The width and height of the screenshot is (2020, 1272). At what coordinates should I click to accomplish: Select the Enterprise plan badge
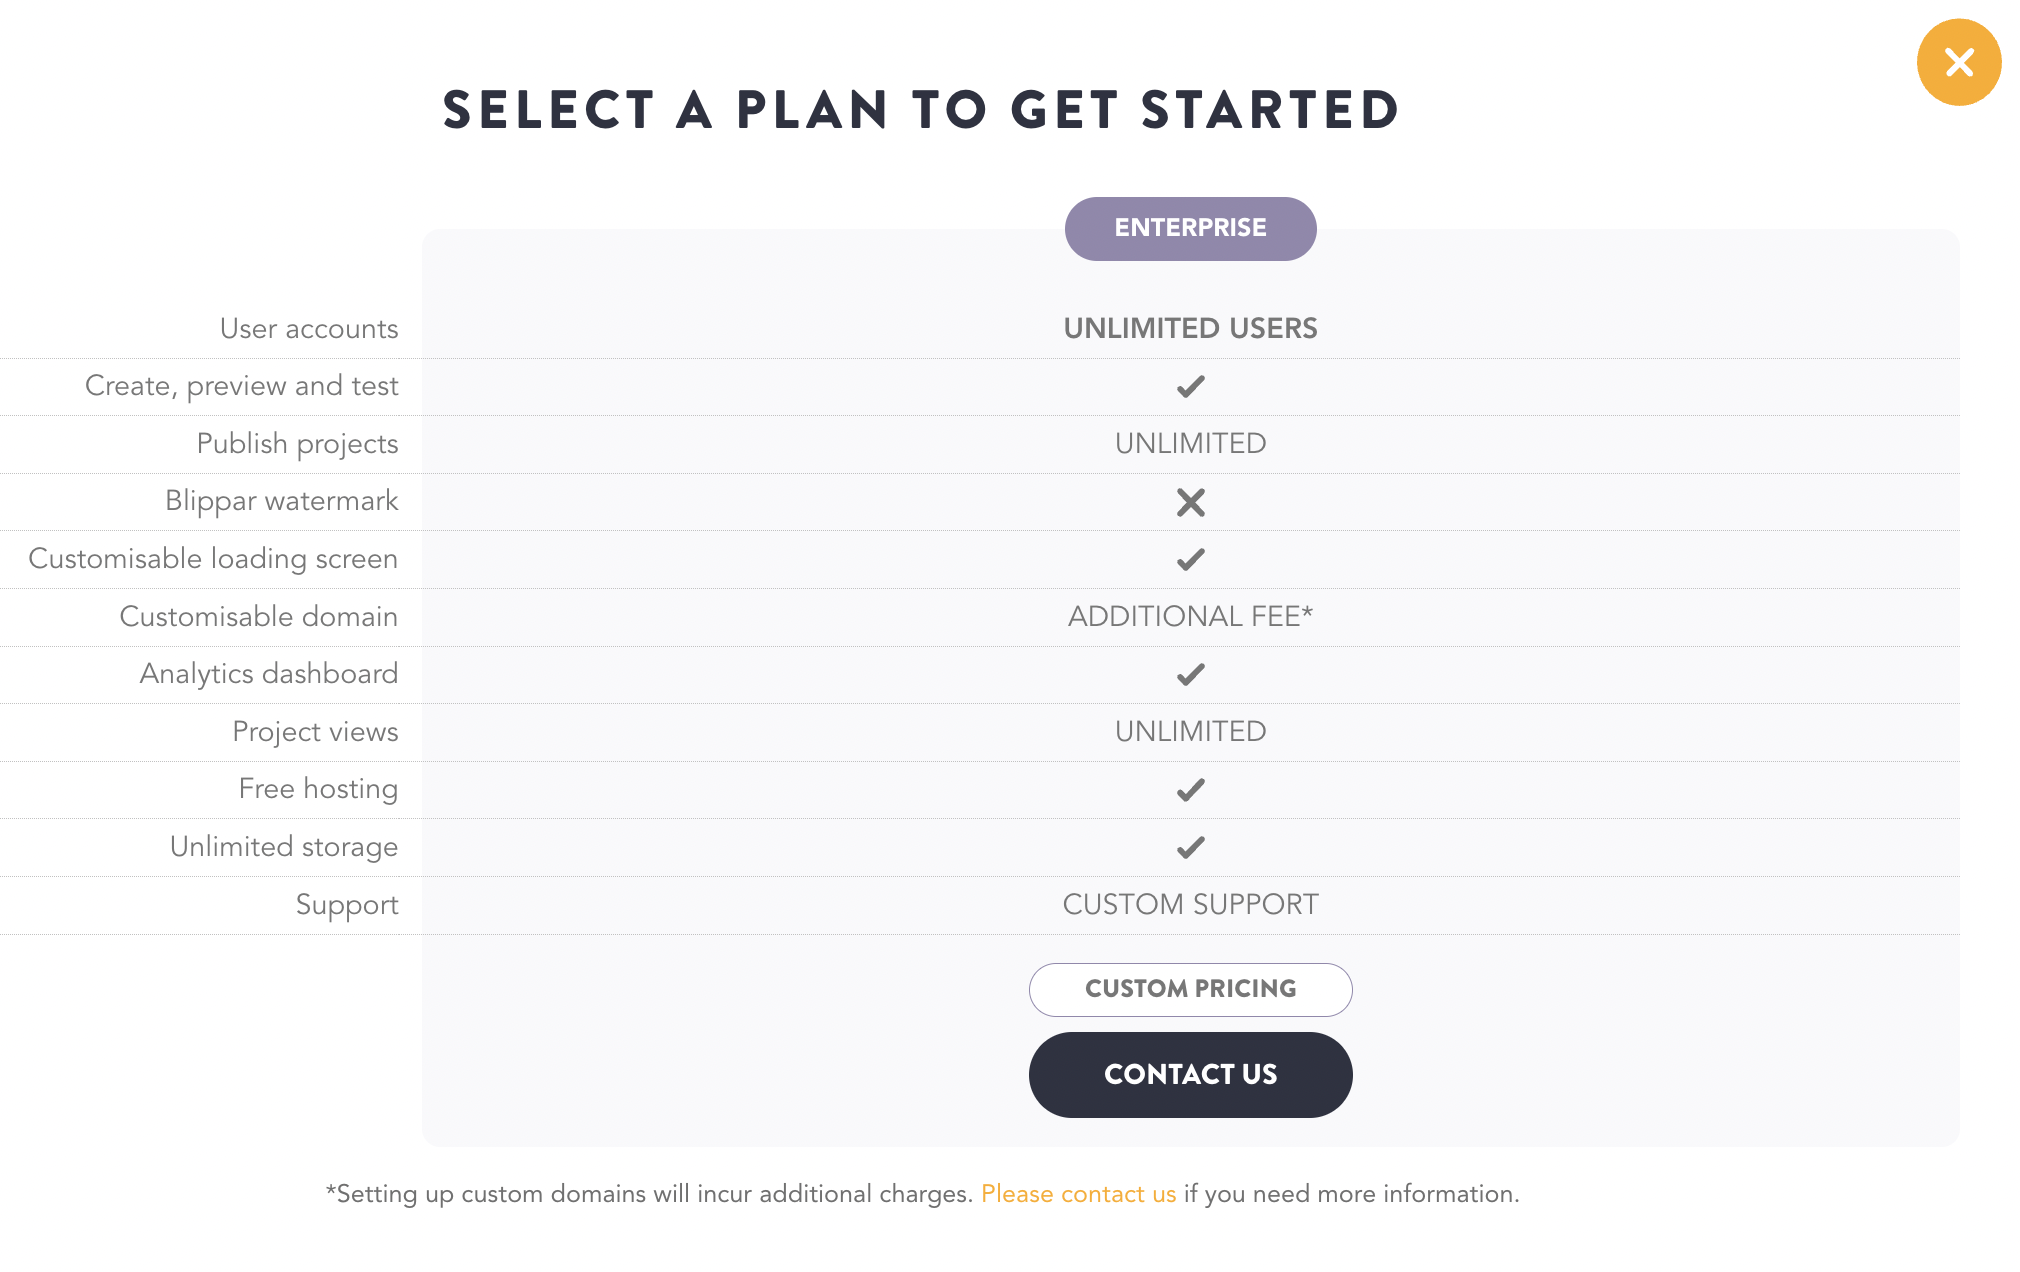point(1190,228)
